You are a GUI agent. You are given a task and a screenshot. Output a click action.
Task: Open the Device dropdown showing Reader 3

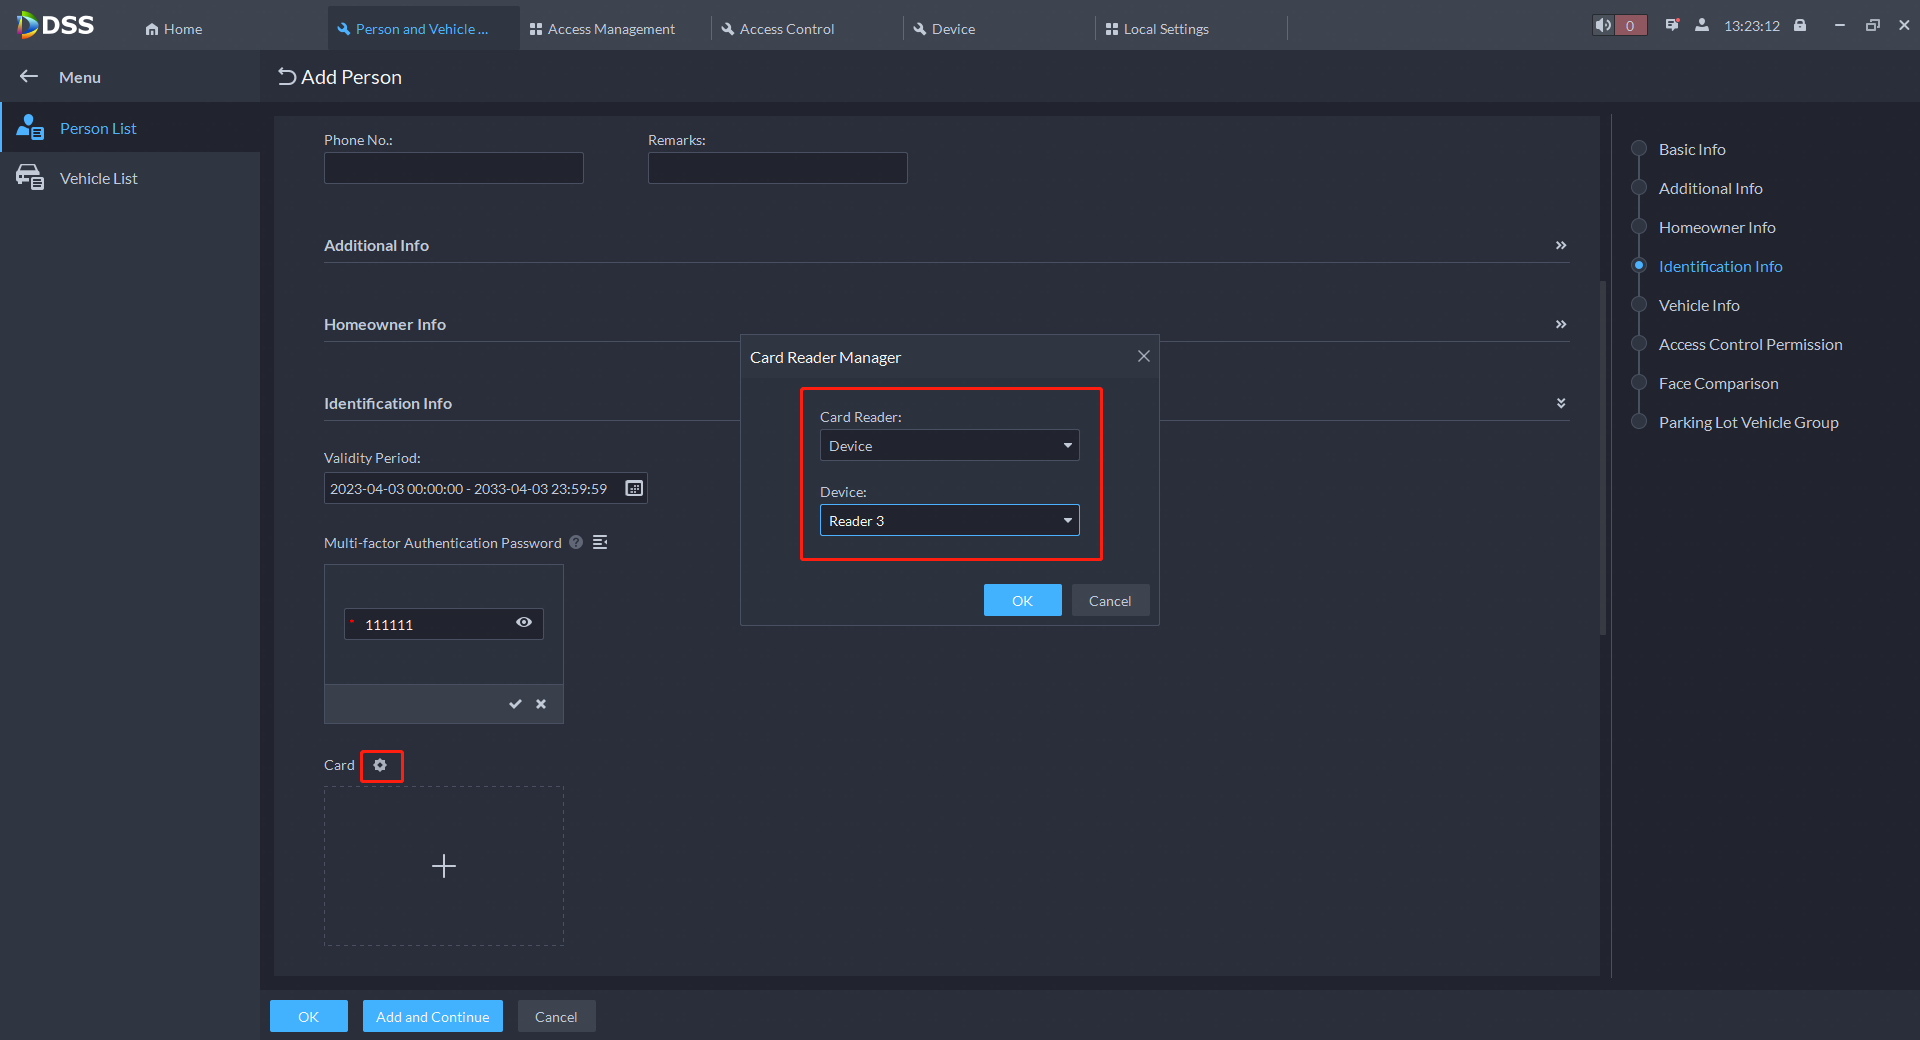(x=949, y=520)
